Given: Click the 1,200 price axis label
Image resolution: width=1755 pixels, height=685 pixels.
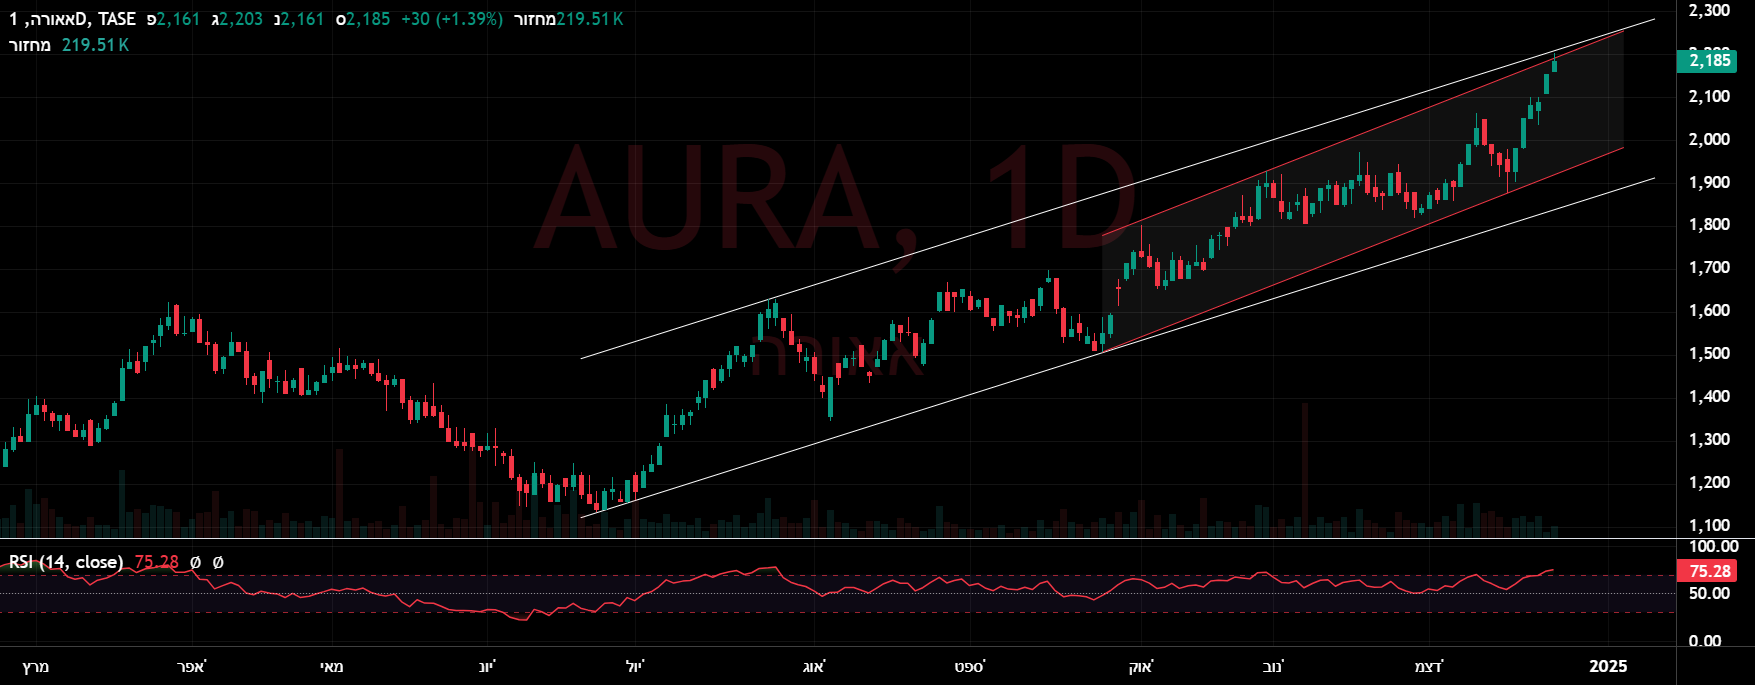Looking at the screenshot, I should coord(1709,482).
